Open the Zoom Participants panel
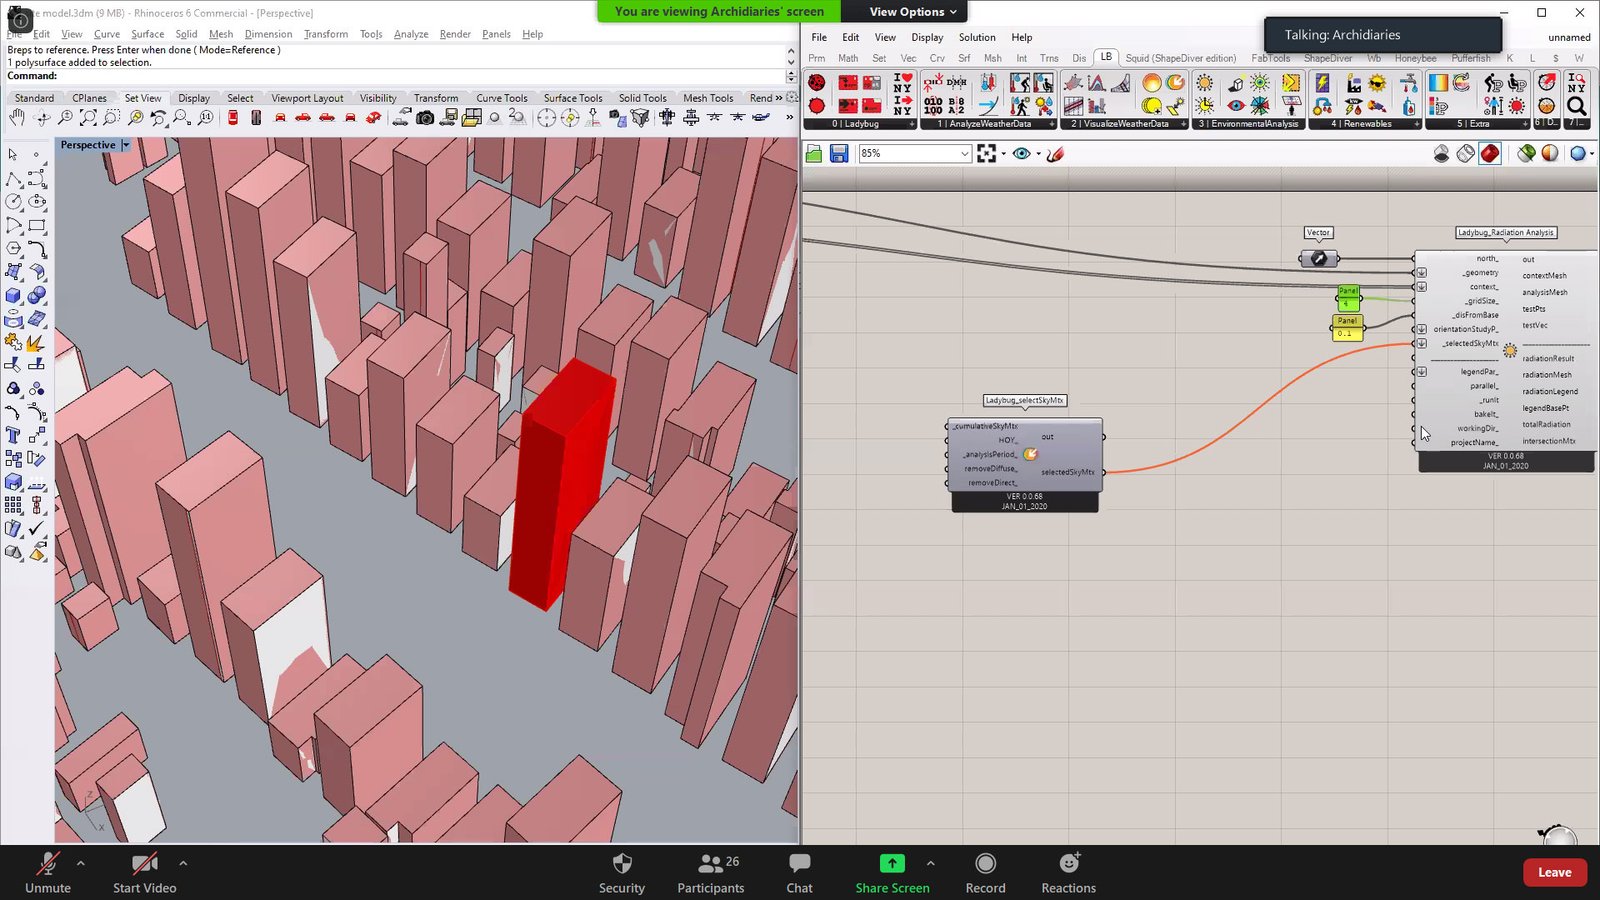The image size is (1600, 900). (x=710, y=872)
